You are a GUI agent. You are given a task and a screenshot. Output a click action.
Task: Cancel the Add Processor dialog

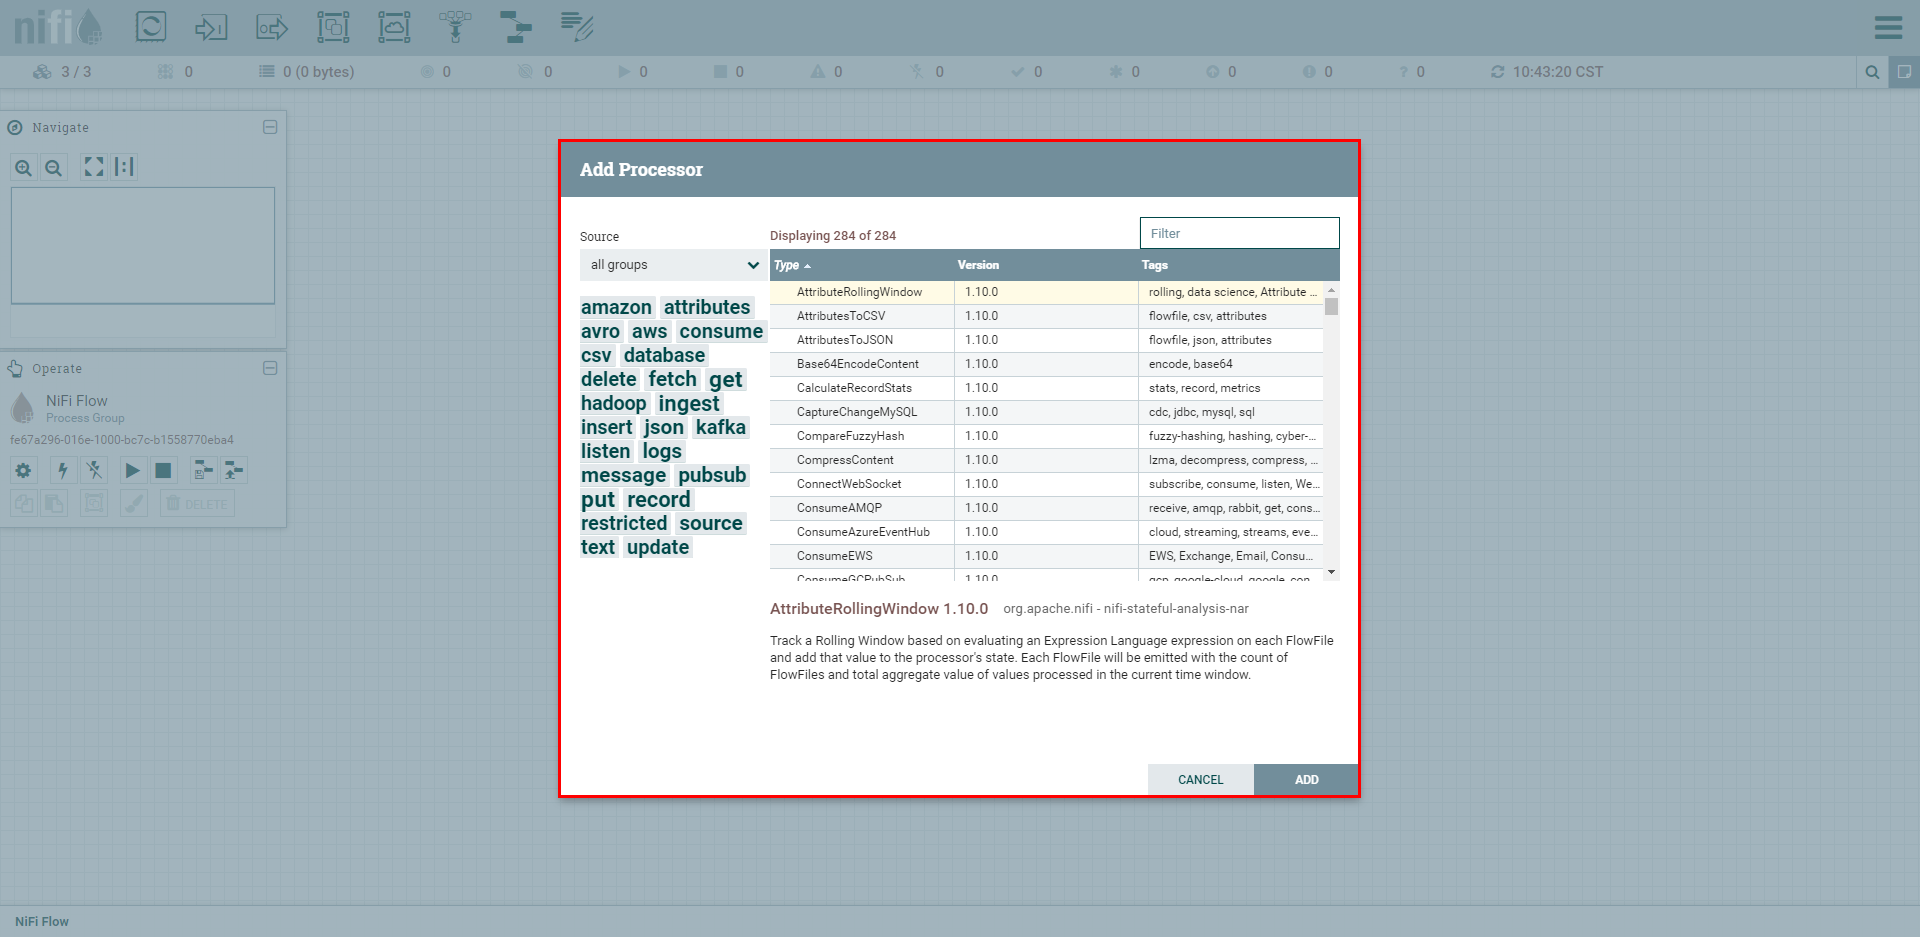pyautogui.click(x=1201, y=780)
